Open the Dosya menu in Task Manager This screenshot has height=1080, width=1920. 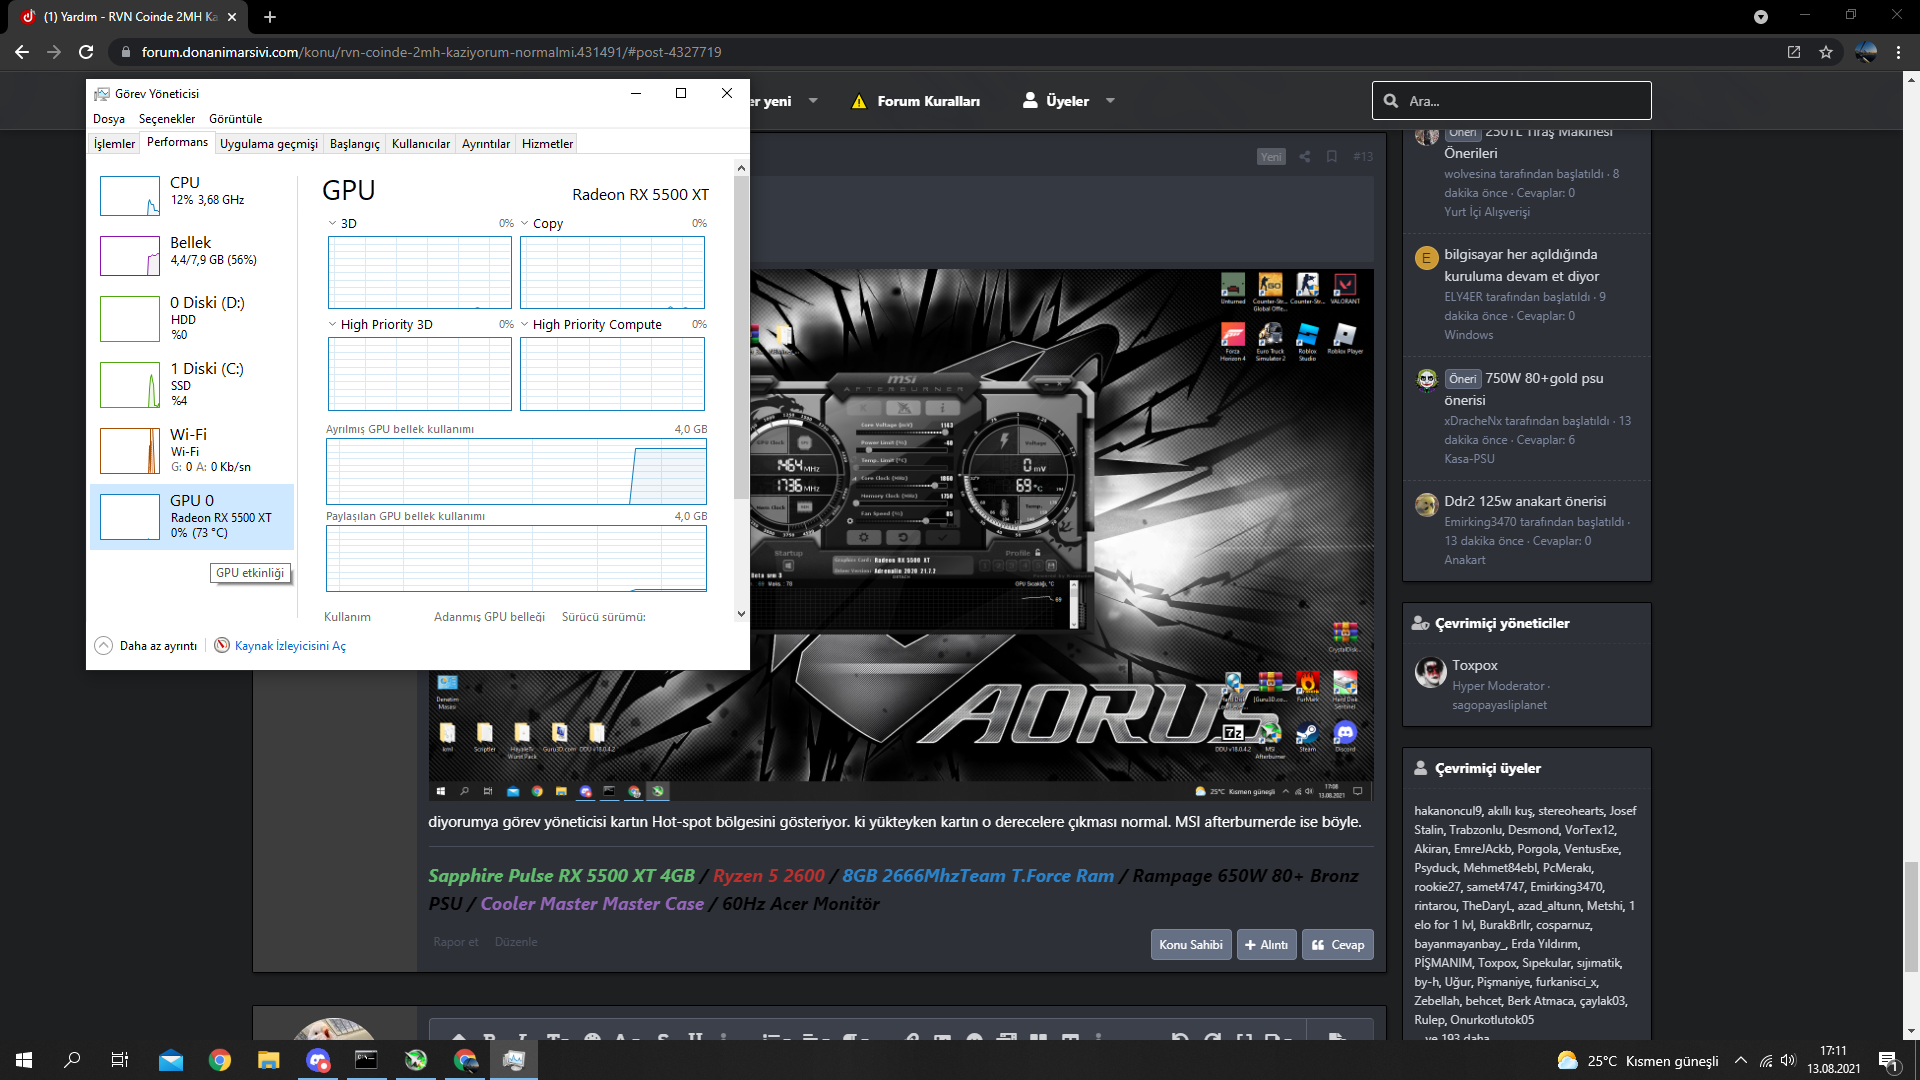coord(109,119)
